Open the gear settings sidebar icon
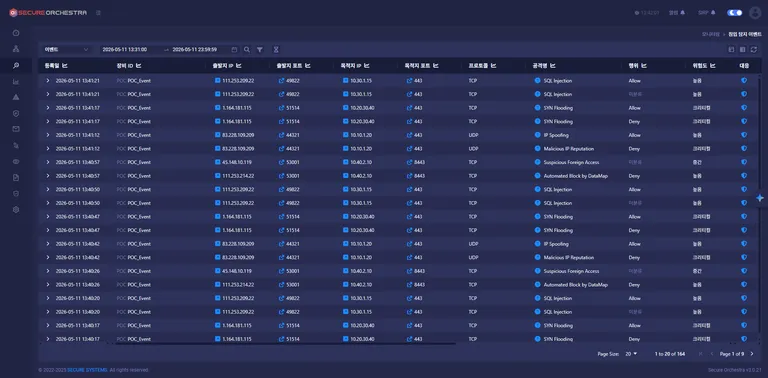The width and height of the screenshot is (768, 378). 16,210
